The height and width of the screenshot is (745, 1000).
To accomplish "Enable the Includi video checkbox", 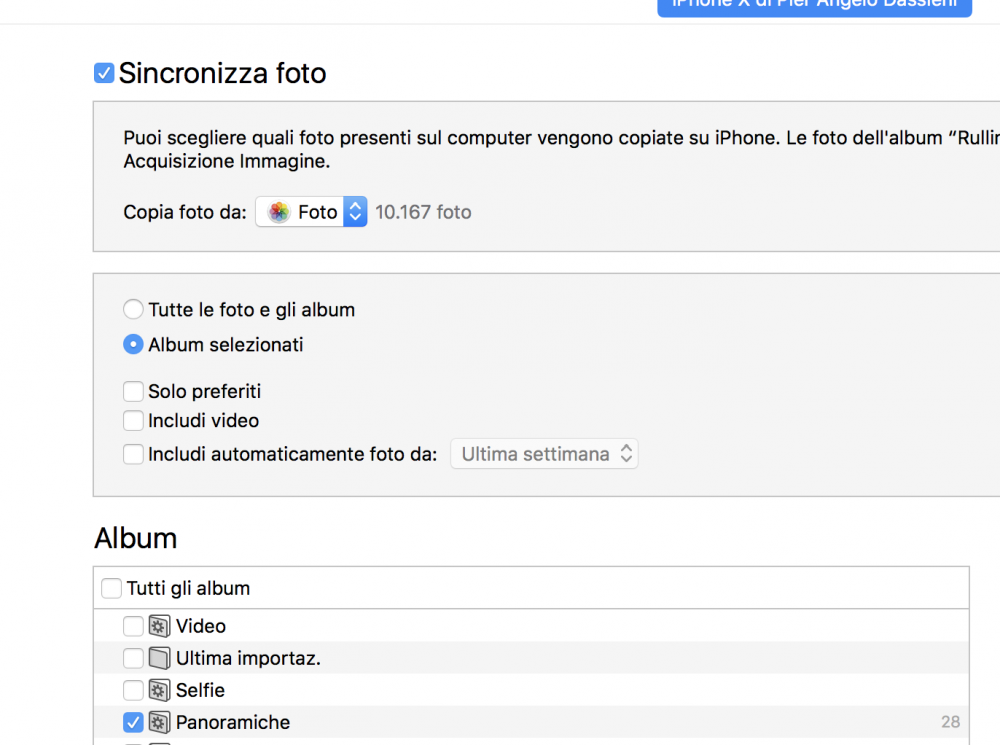I will click(x=133, y=420).
